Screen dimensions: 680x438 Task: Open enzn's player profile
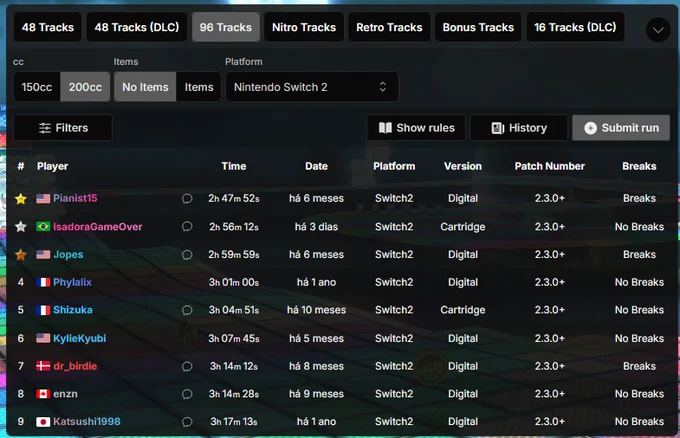65,394
